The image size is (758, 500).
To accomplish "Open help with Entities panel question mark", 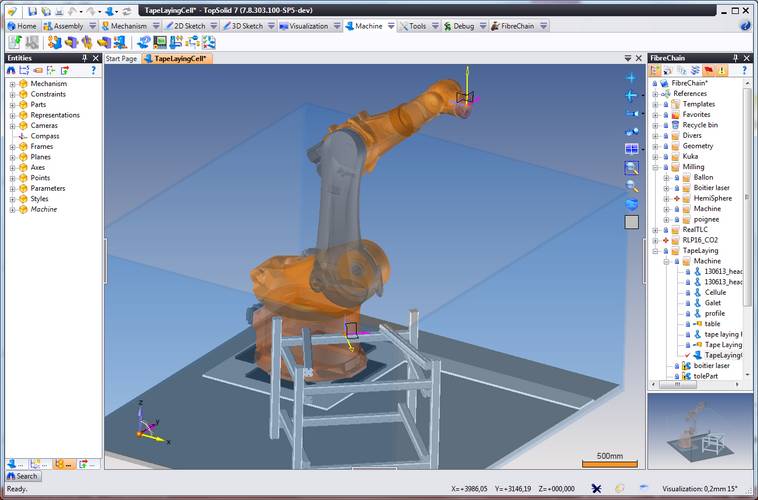I will click(x=93, y=71).
